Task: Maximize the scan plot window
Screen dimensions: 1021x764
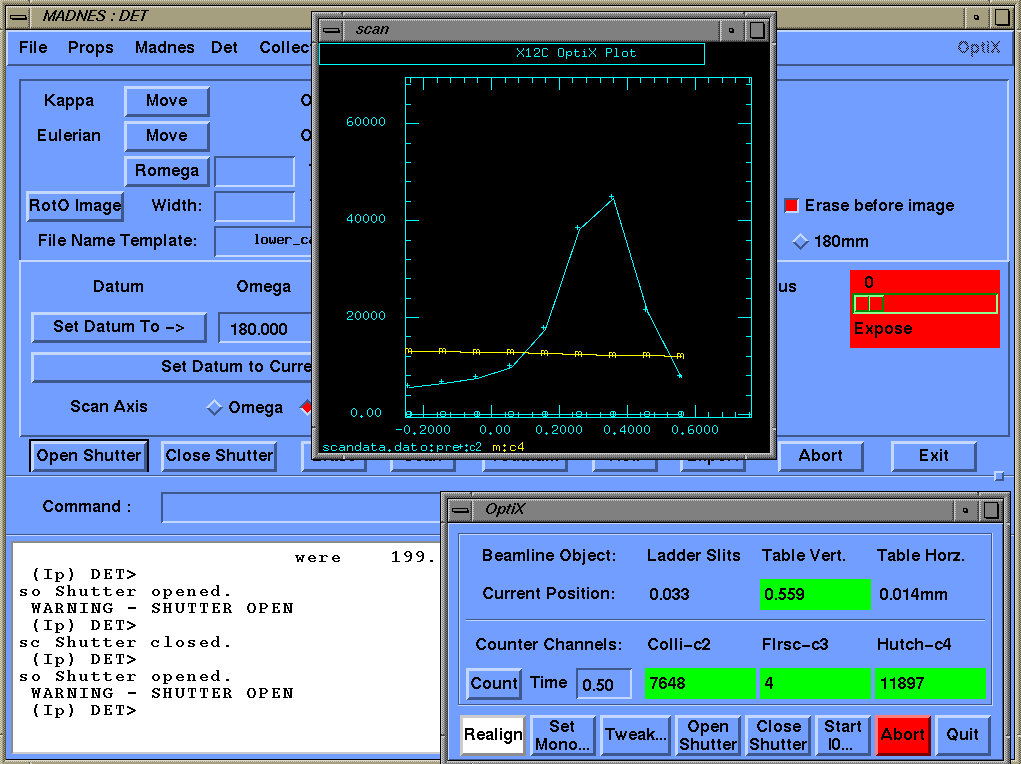Action: 757,30
